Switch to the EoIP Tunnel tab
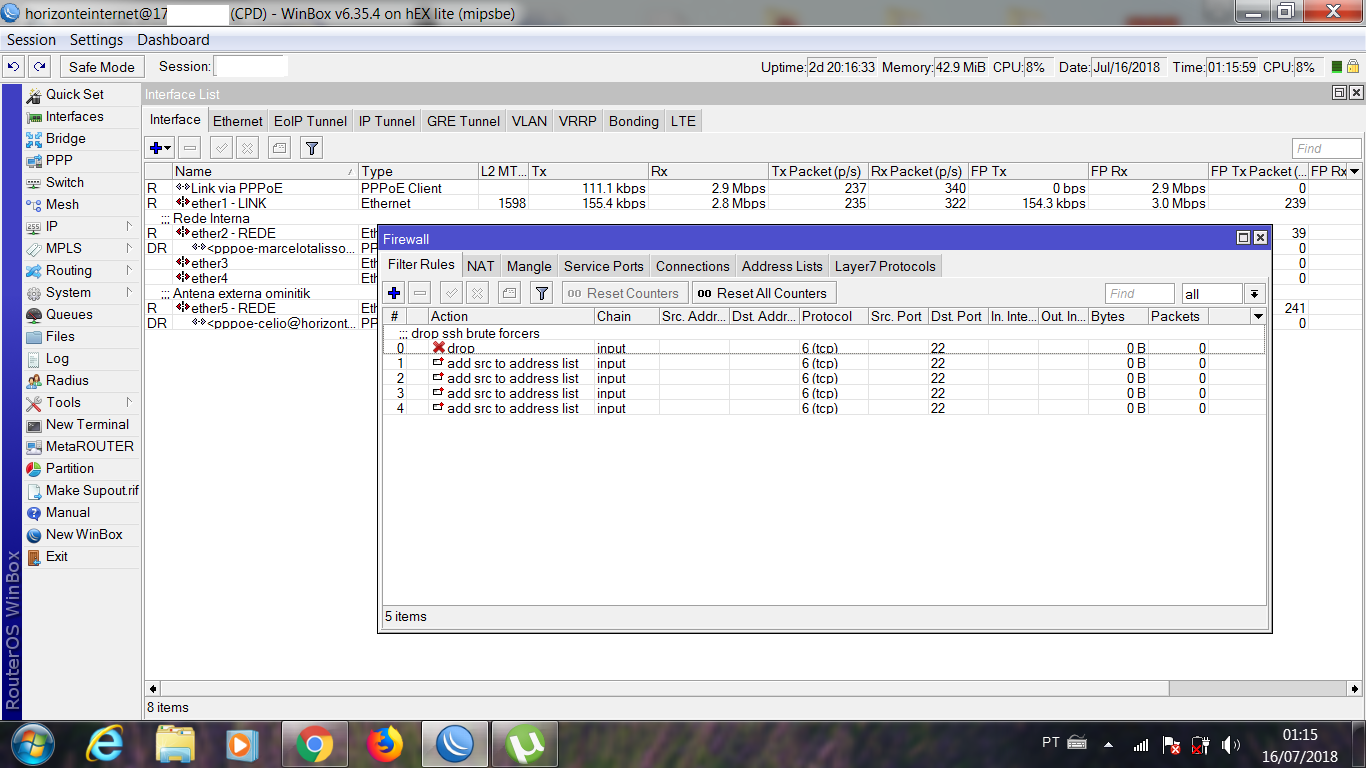 (310, 121)
